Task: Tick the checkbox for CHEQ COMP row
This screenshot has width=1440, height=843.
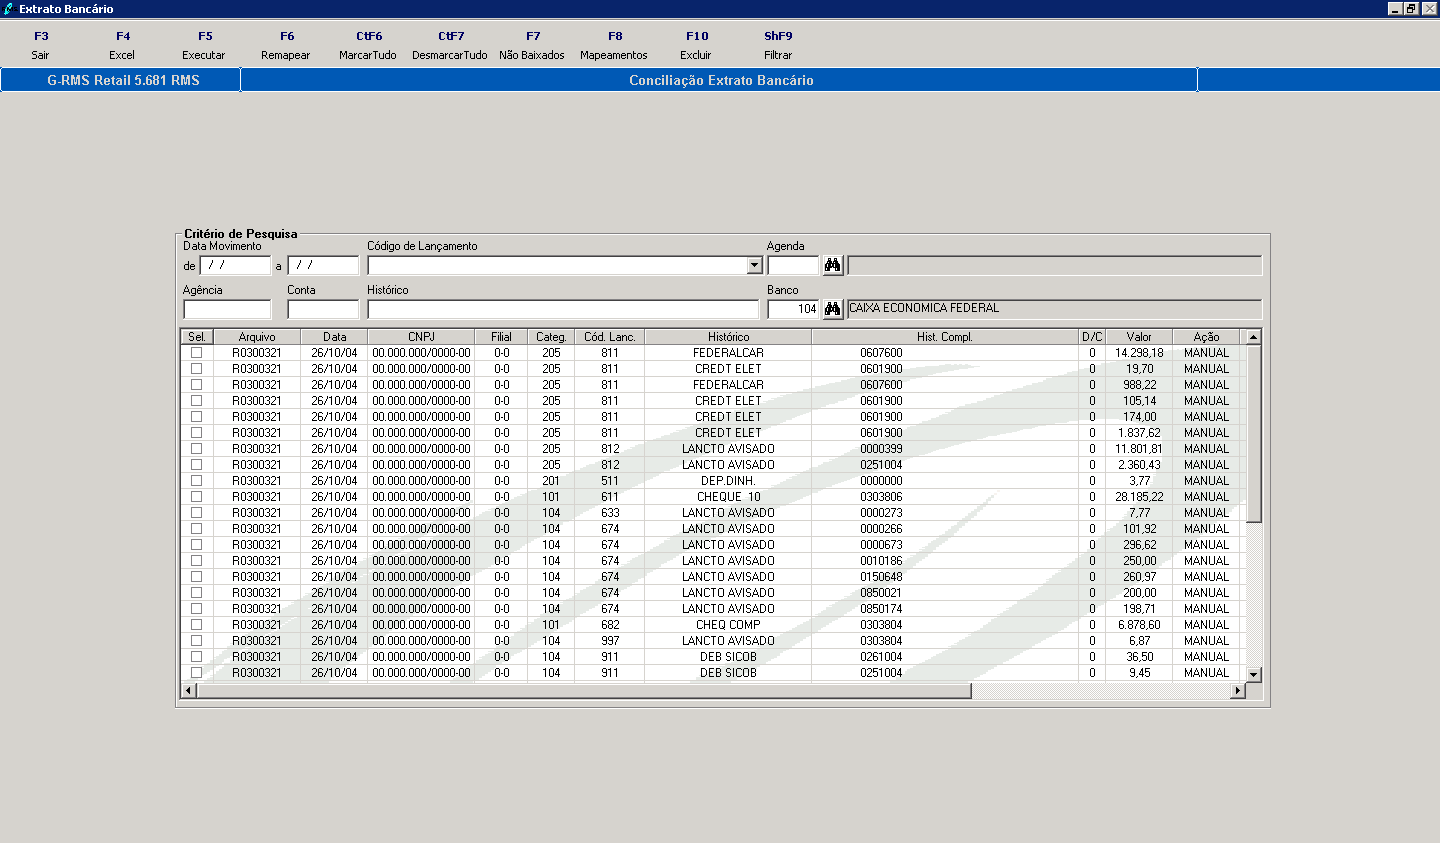Action: [196, 624]
